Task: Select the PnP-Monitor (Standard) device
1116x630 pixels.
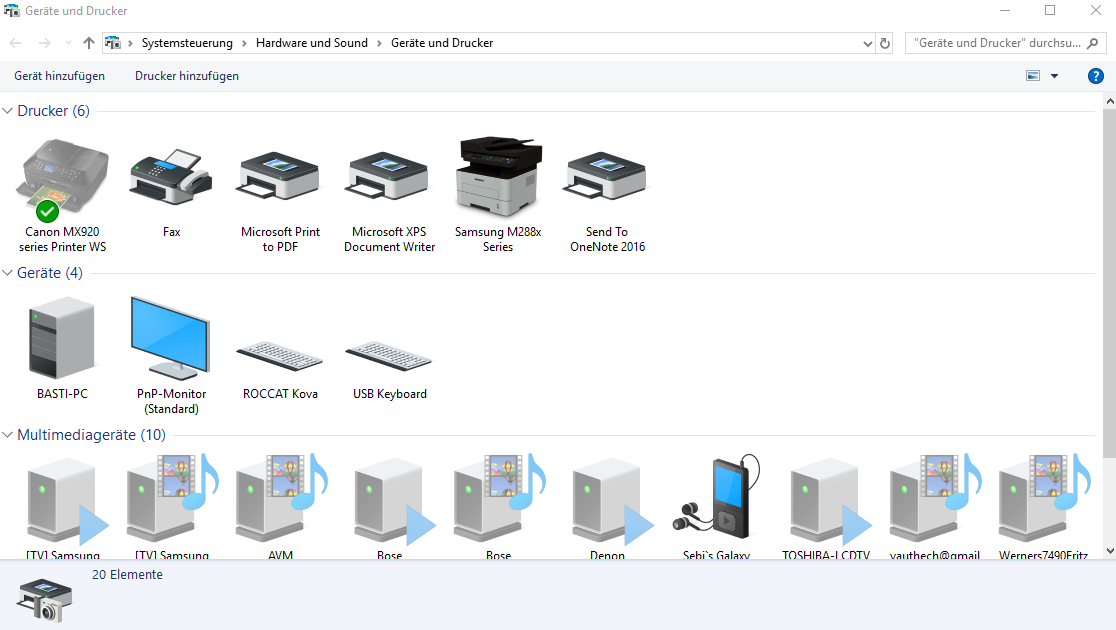Action: 171,338
